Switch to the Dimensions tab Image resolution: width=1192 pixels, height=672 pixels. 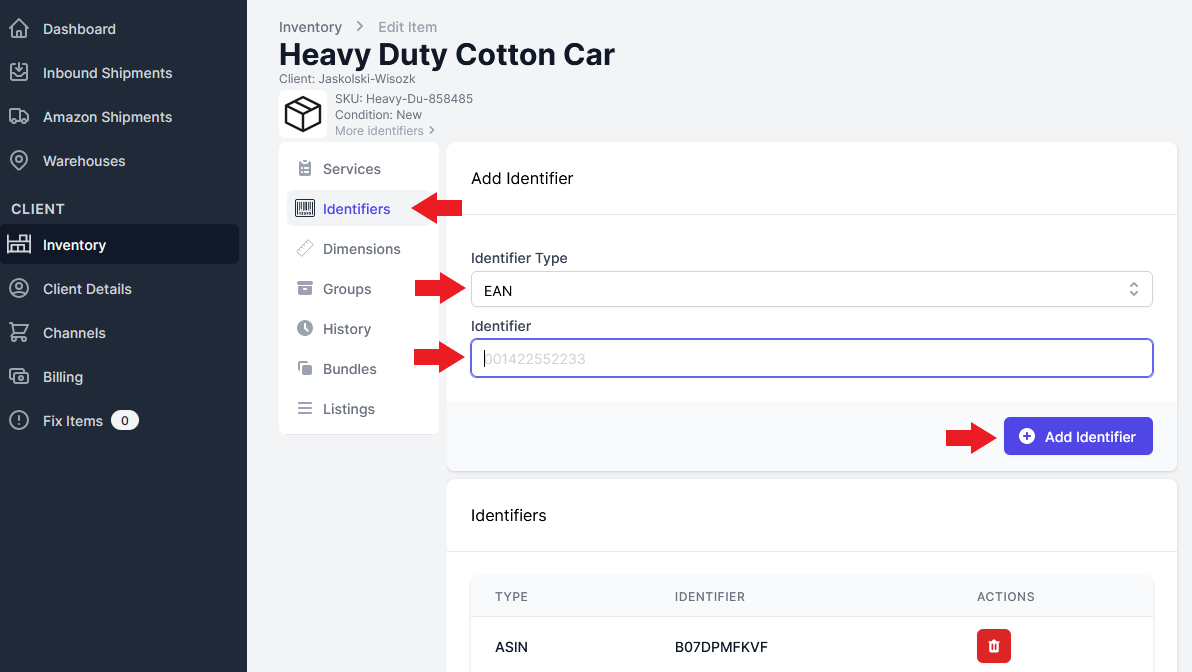click(361, 249)
